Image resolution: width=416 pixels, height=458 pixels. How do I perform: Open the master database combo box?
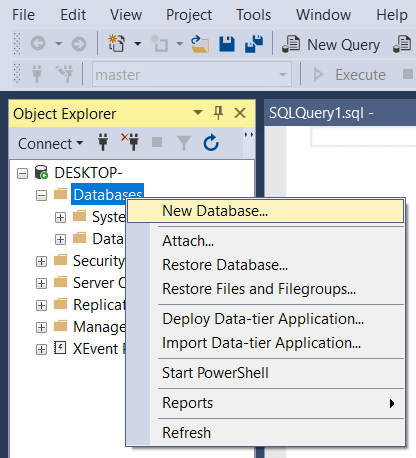tap(192, 74)
